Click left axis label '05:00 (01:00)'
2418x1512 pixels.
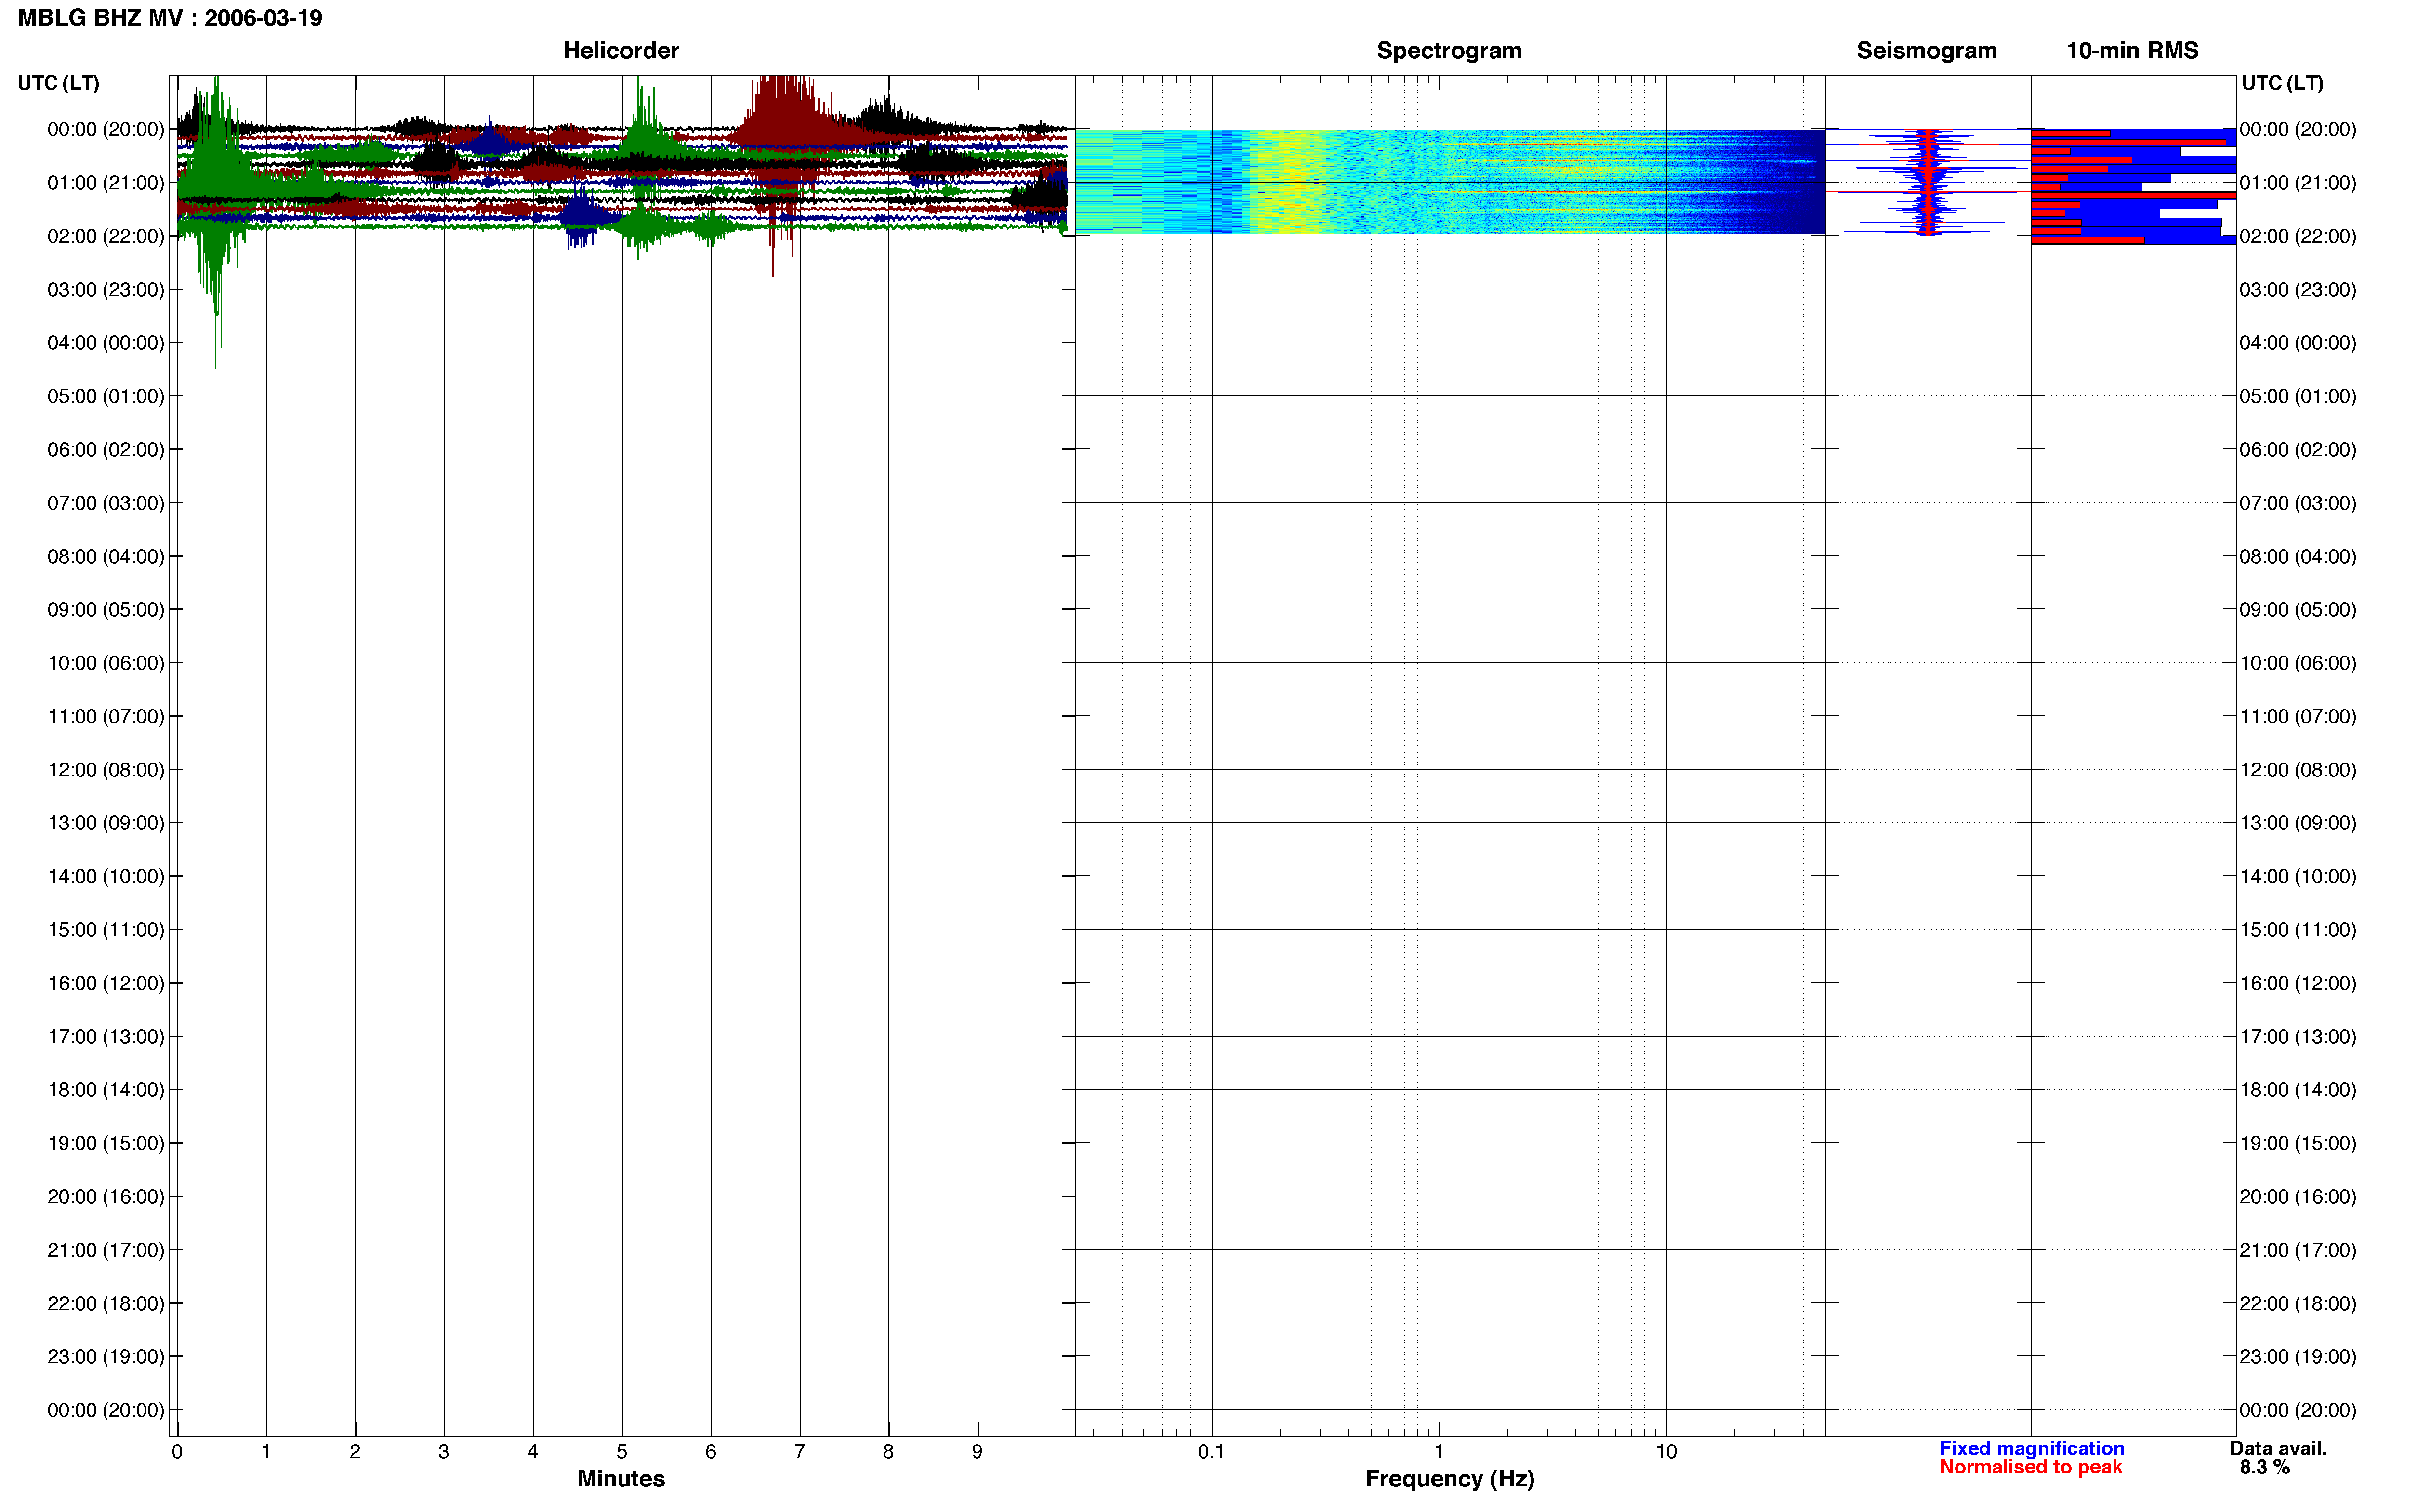(106, 396)
